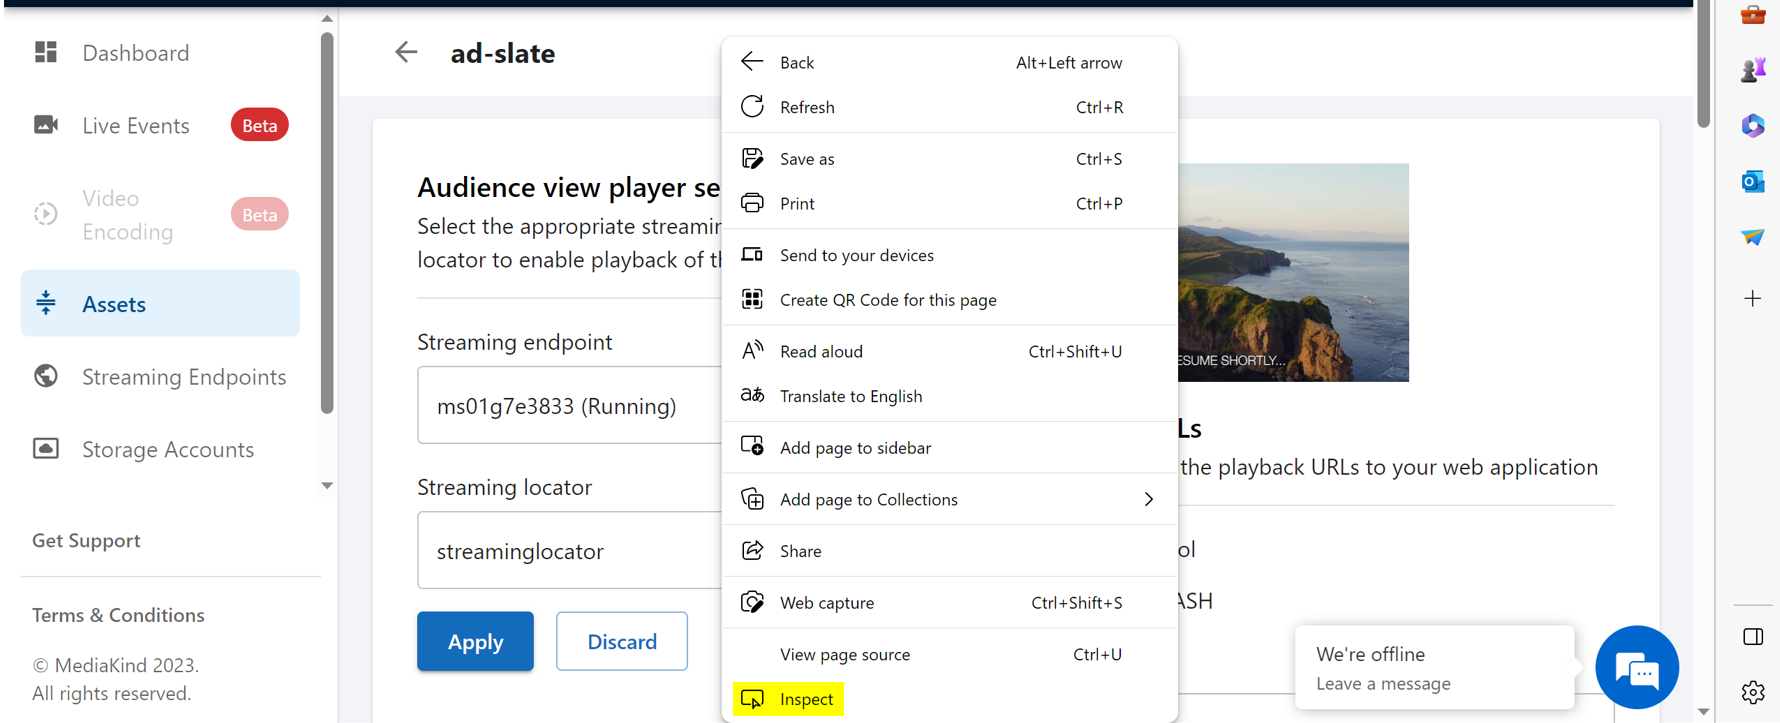Viewport: 1780px width, 723px height.
Task: Navigate to Storage Accounts page
Action: 160,449
